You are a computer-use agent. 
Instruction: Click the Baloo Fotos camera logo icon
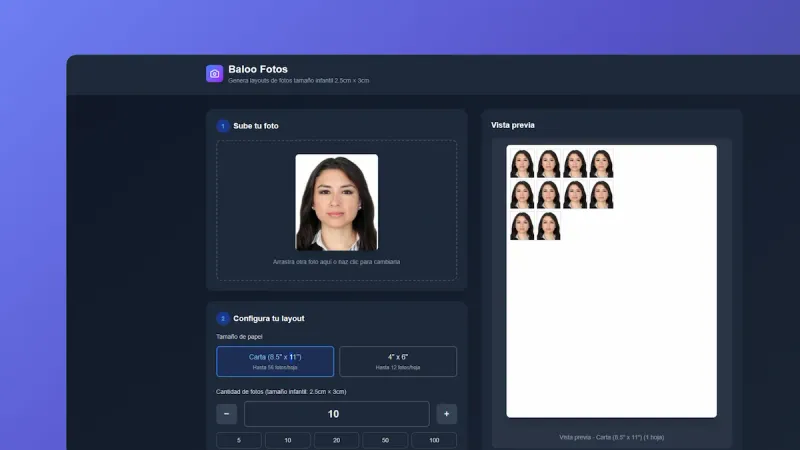tap(214, 73)
